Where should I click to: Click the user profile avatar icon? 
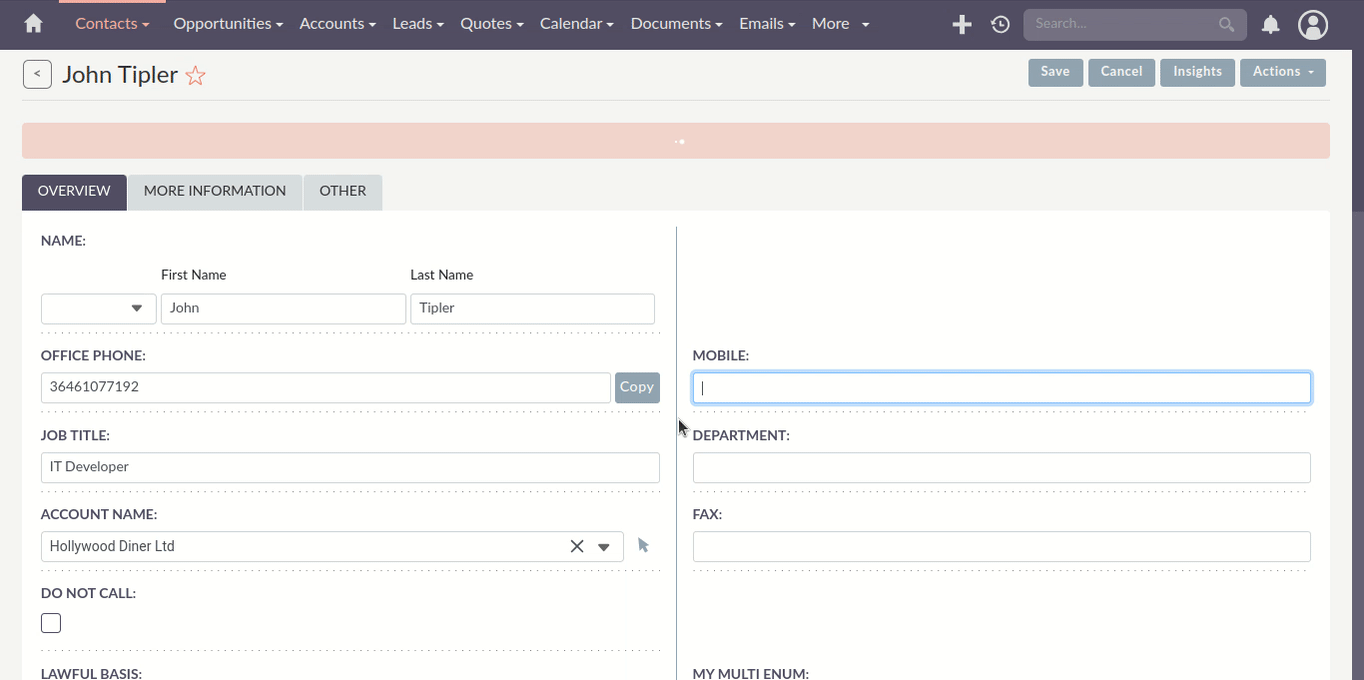(x=1313, y=24)
